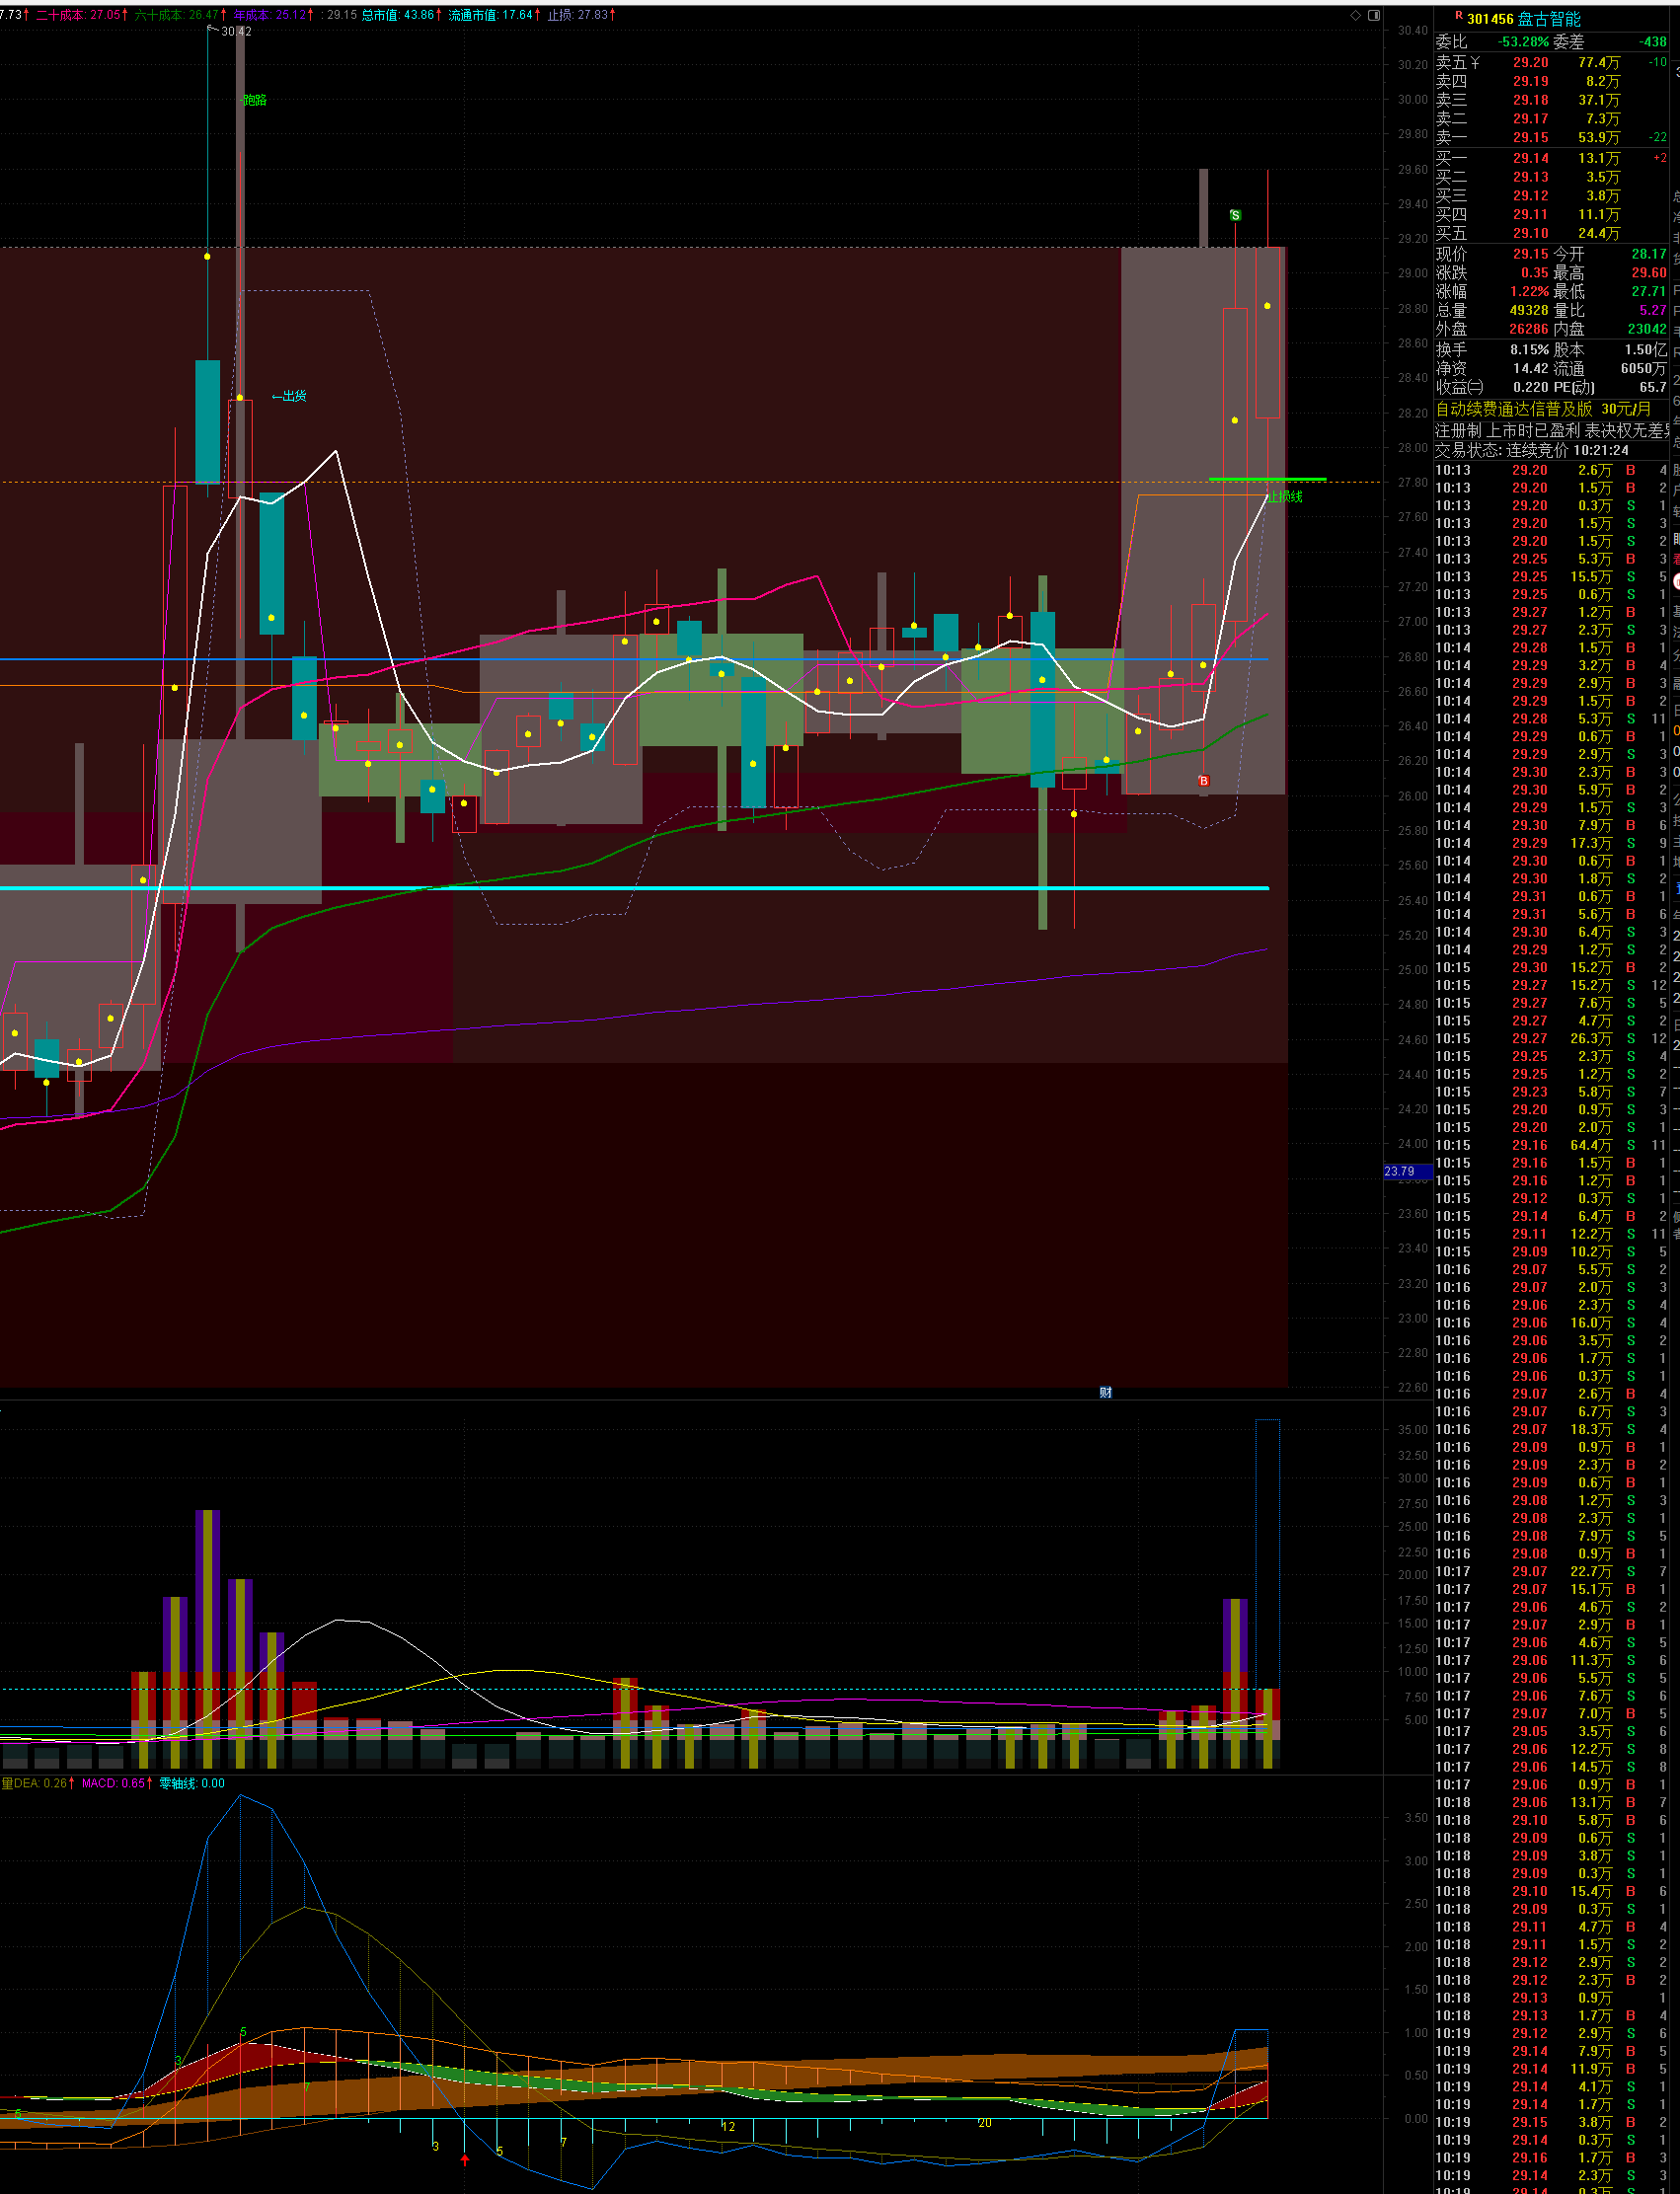Click the 跑路 annotation on the chart
Screen dimensions: 1680x2194
(x=255, y=100)
